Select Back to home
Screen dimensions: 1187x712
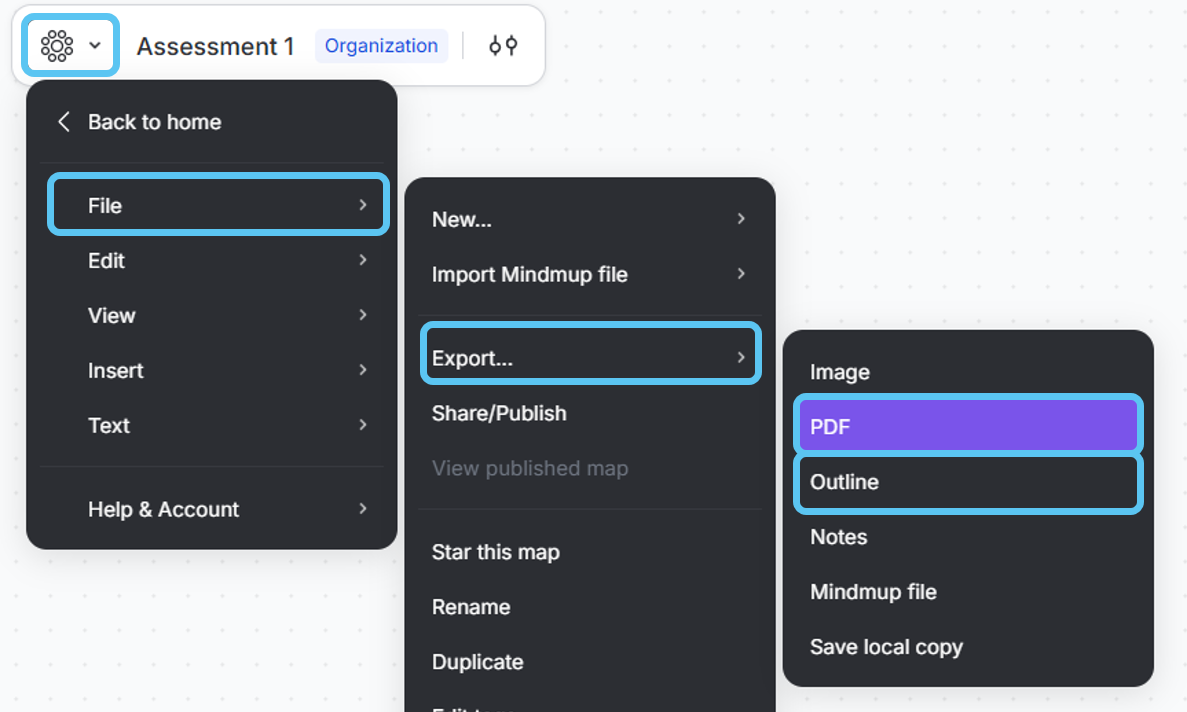154,122
